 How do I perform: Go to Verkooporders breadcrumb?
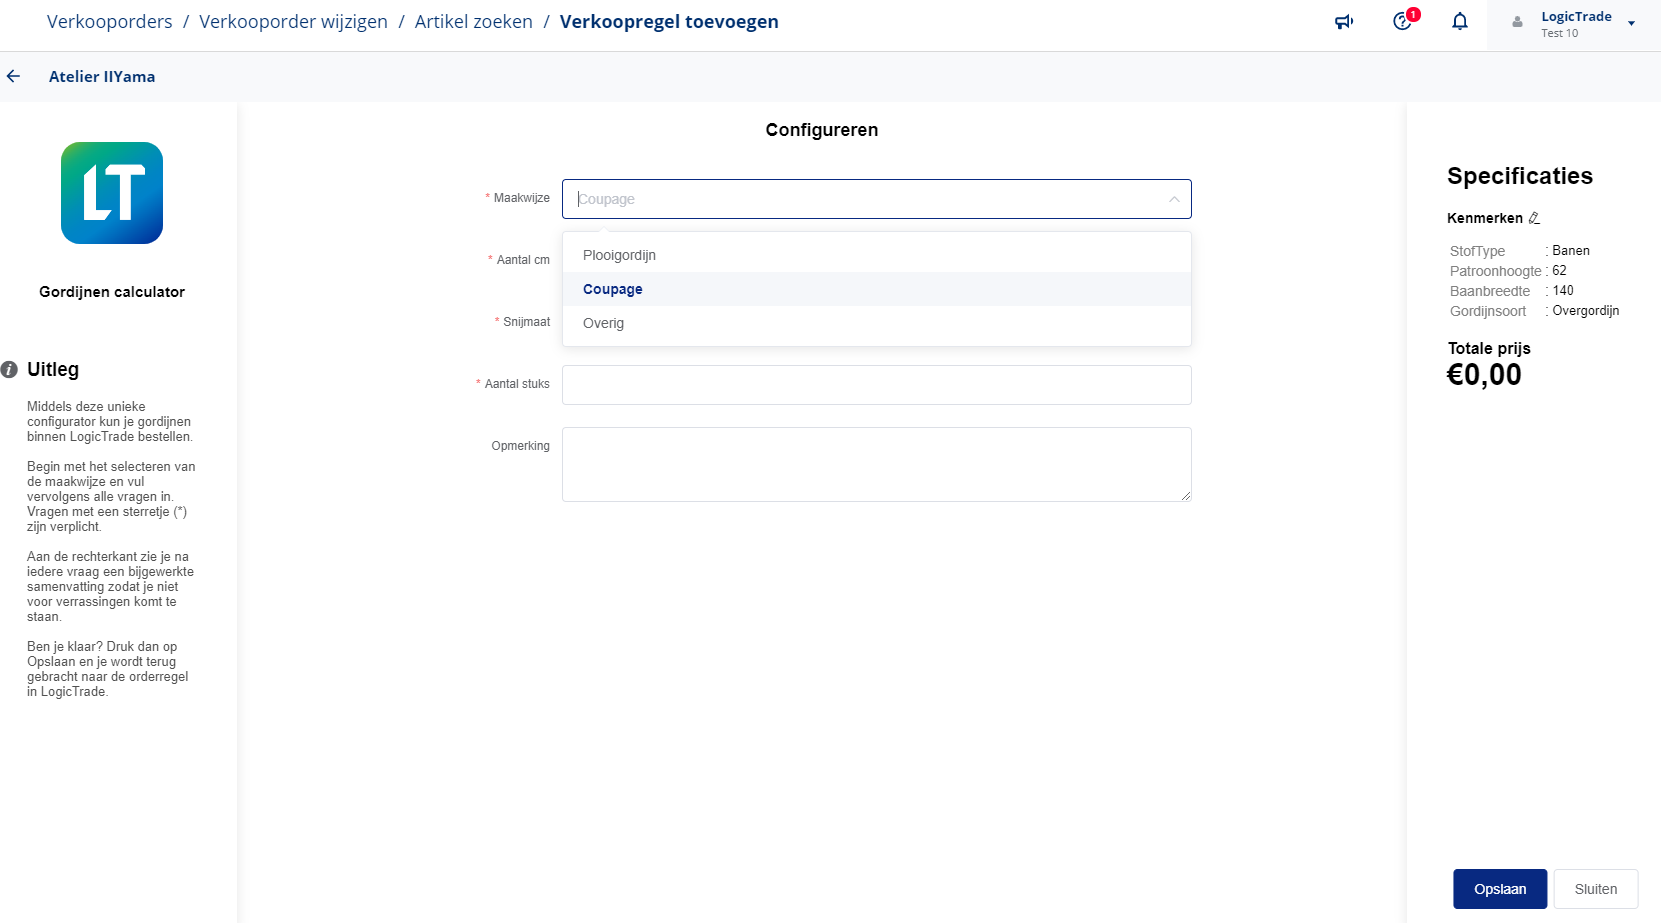click(x=109, y=22)
